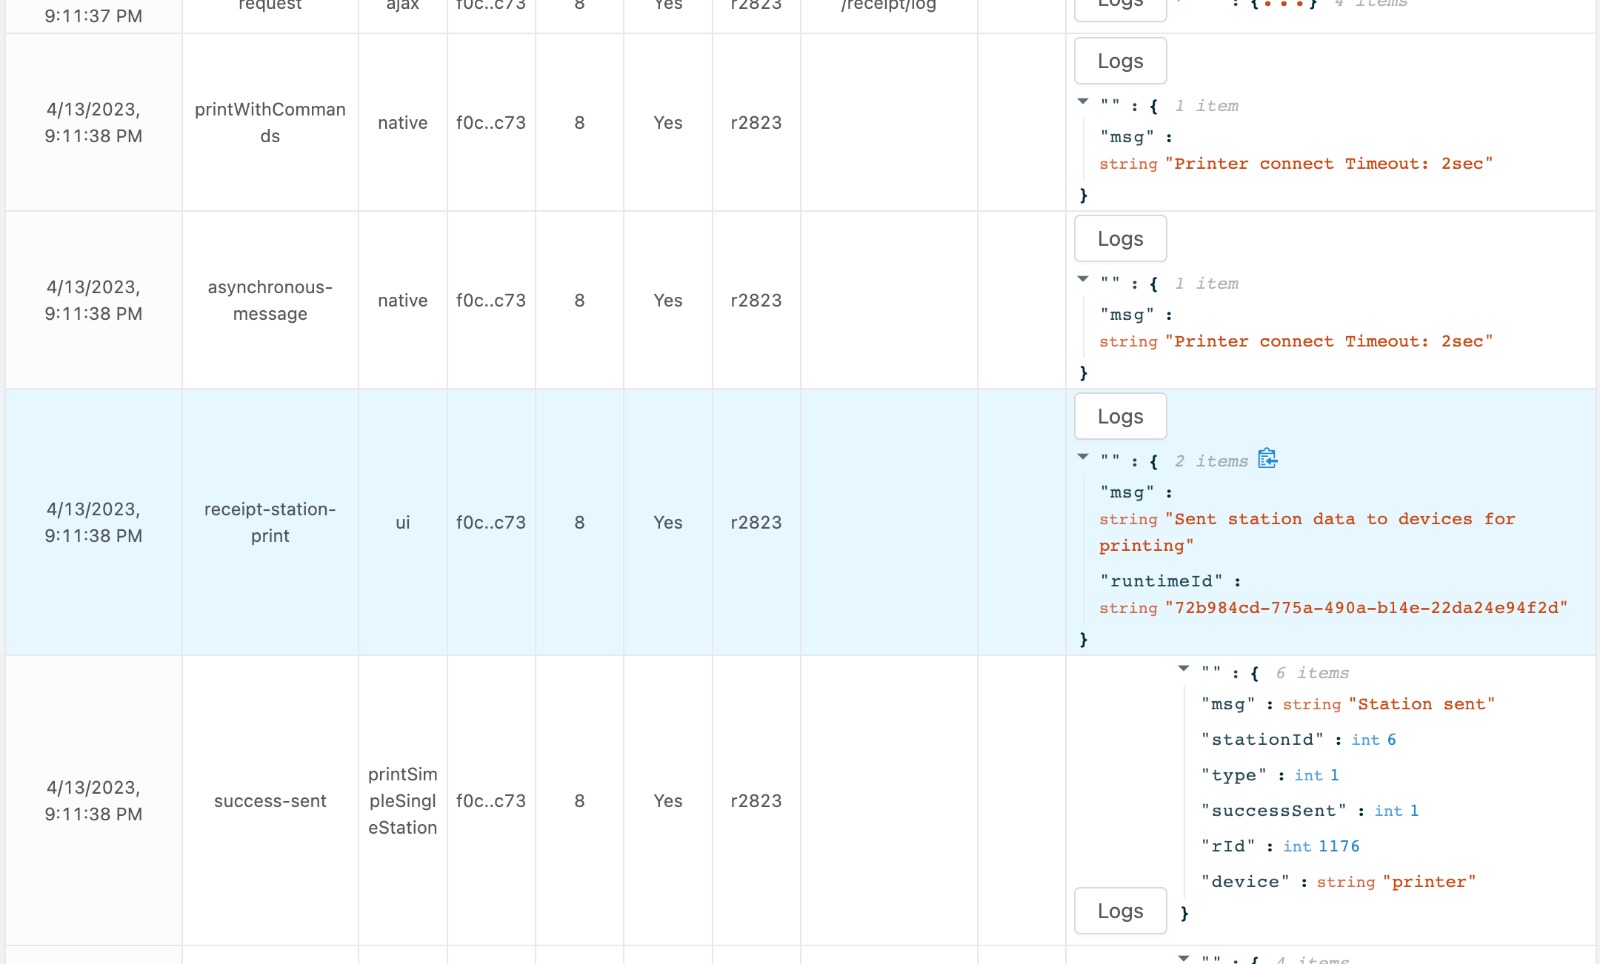This screenshot has width=1600, height=964.
Task: Open Logs for the printWithCommands event
Action: coord(1120,62)
